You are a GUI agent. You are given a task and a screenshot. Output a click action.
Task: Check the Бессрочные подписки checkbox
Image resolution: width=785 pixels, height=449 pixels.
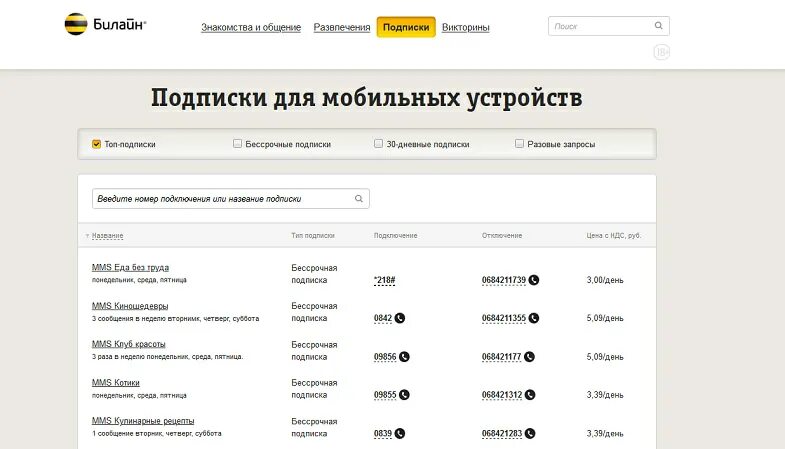point(237,144)
